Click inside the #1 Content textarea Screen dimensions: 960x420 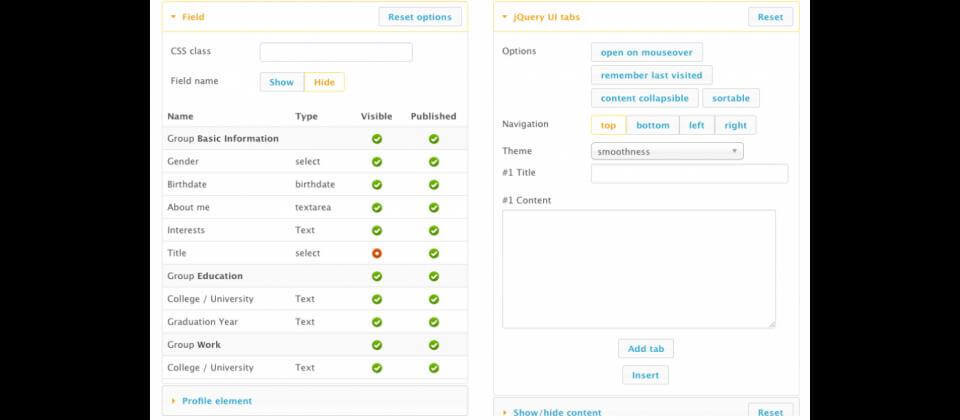(639, 269)
